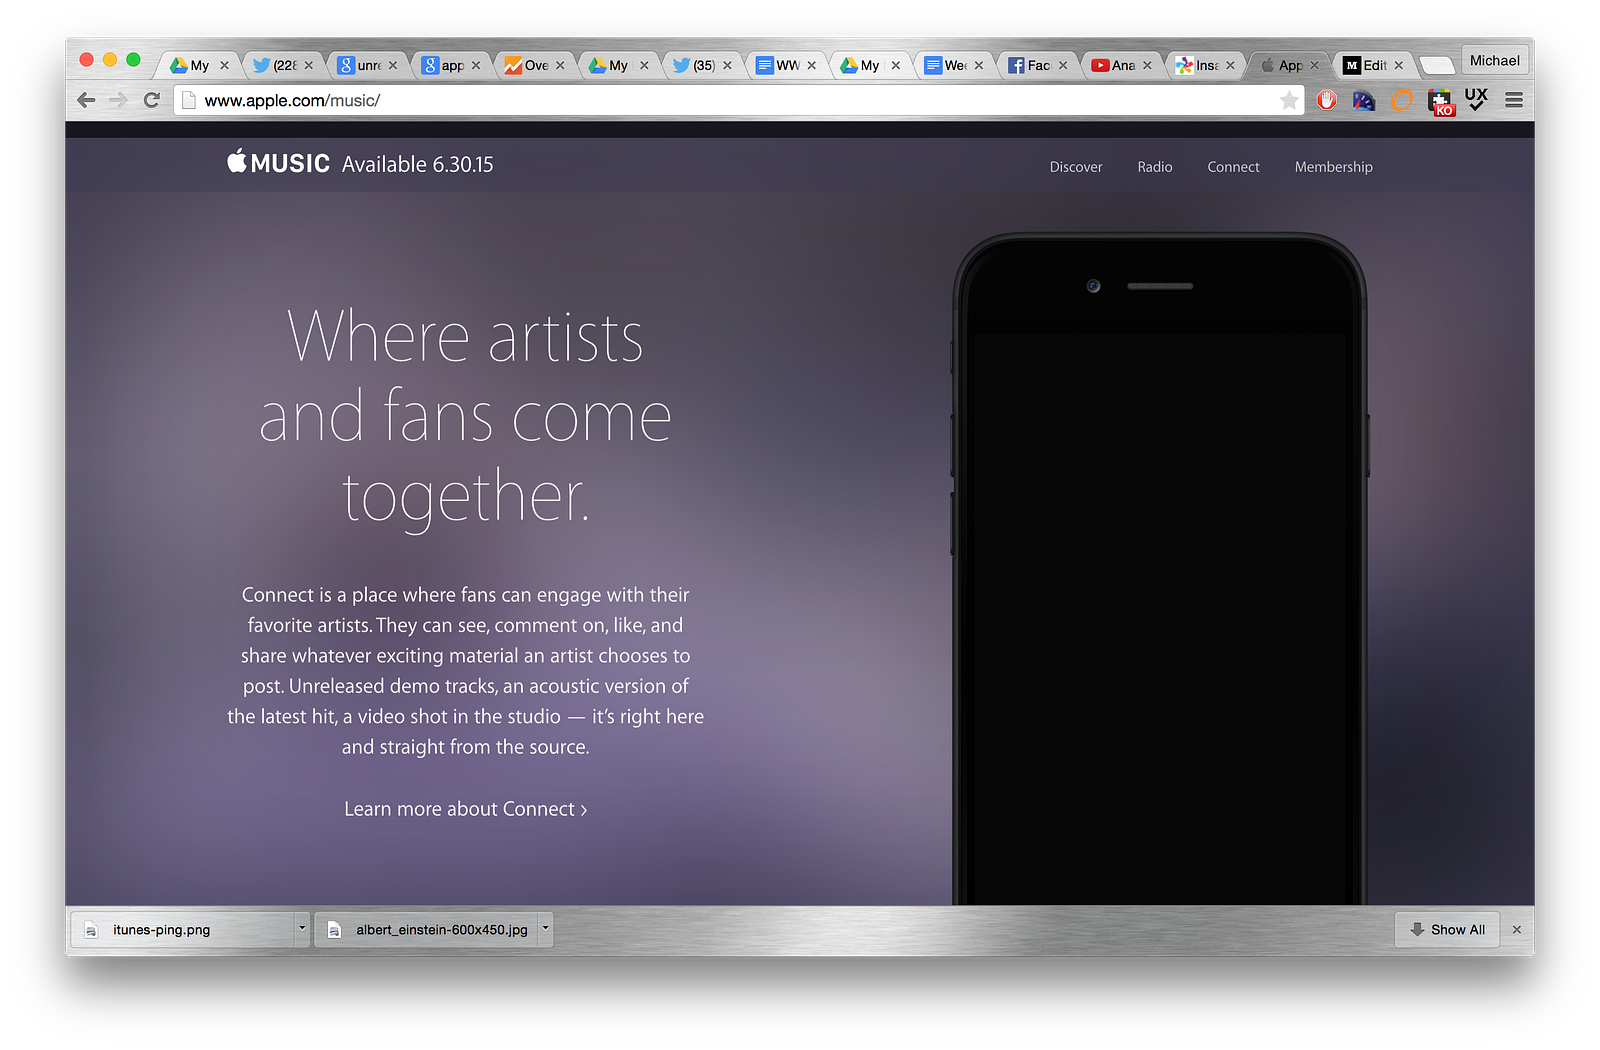The image size is (1600, 1050).
Task: Close the Twitter (228 tab
Action: [x=309, y=66]
